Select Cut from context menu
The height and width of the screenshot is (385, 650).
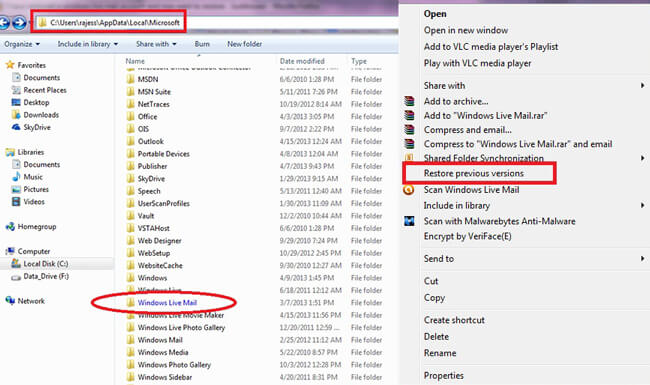[431, 281]
